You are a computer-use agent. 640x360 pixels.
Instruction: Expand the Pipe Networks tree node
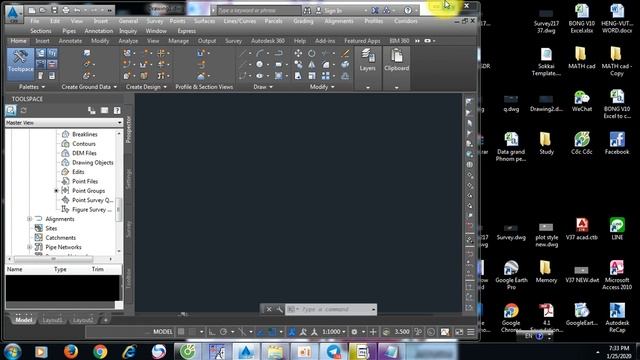click(29, 247)
